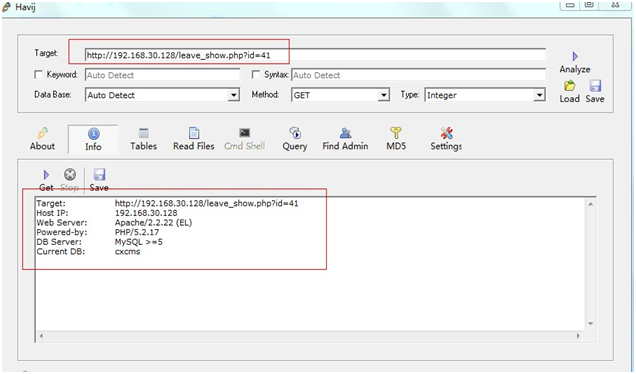Click the Get button in Info panel

[46, 181]
